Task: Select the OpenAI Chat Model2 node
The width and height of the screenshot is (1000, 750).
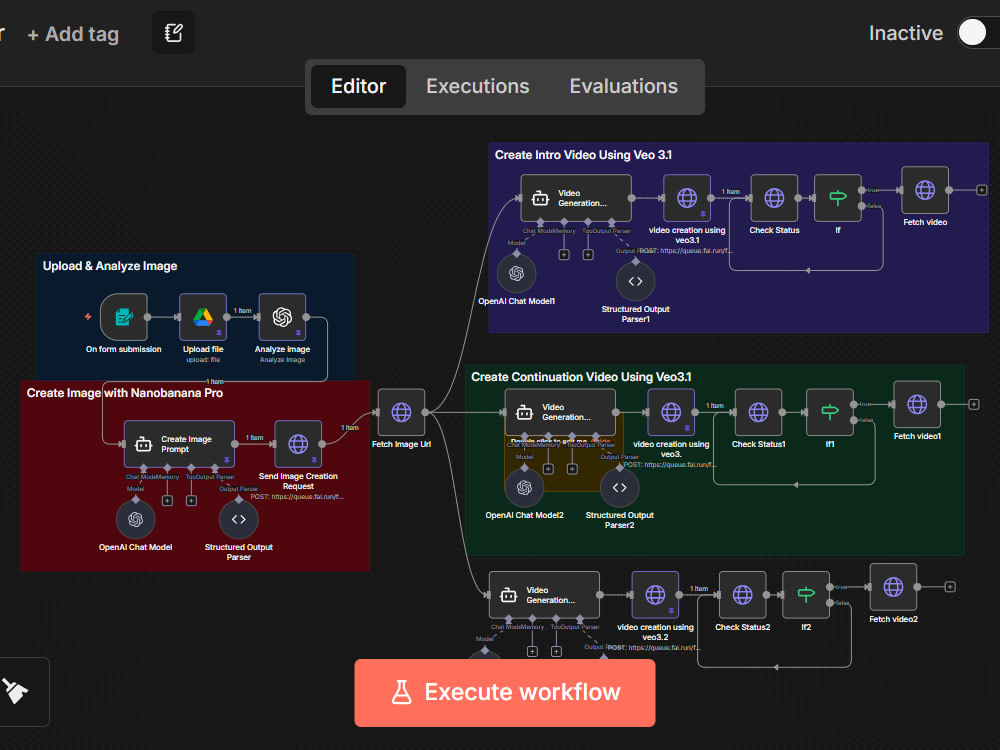Action: (524, 488)
